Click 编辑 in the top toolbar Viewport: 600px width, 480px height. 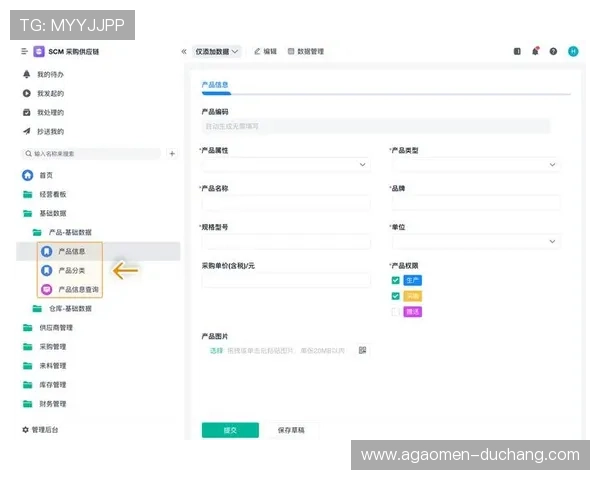pyautogui.click(x=265, y=51)
